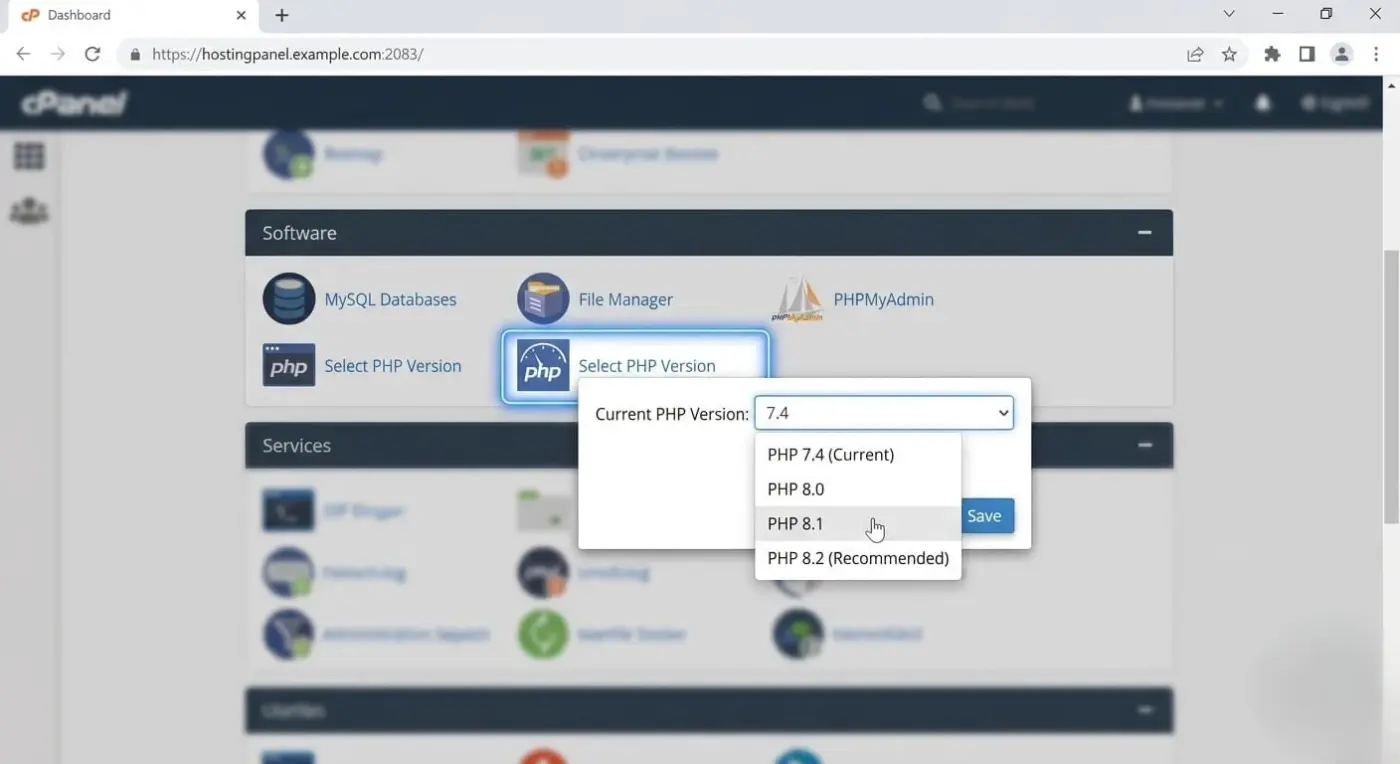The width and height of the screenshot is (1400, 764).
Task: Click the page vertical scrollbar
Action: [x=1391, y=385]
